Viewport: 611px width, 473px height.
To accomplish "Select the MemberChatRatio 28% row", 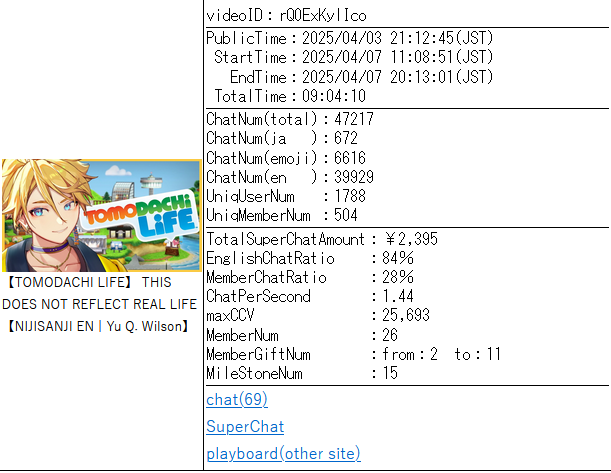I will [x=310, y=277].
